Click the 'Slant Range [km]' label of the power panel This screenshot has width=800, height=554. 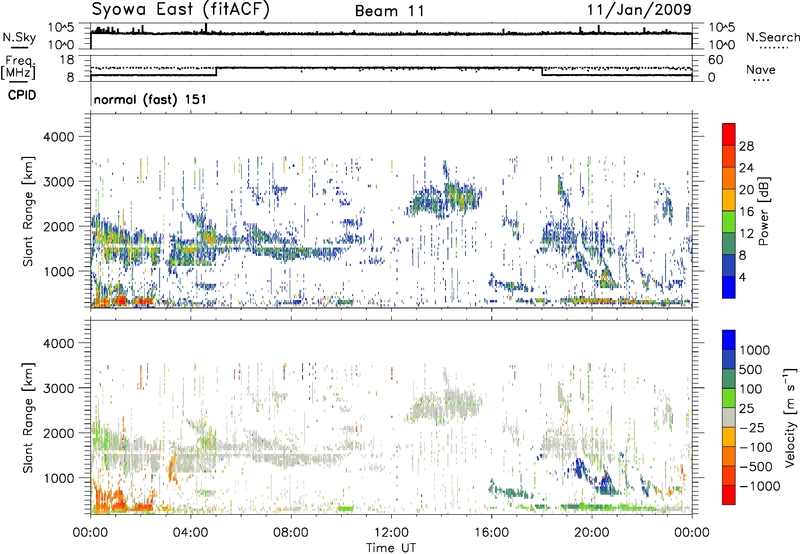coord(28,211)
